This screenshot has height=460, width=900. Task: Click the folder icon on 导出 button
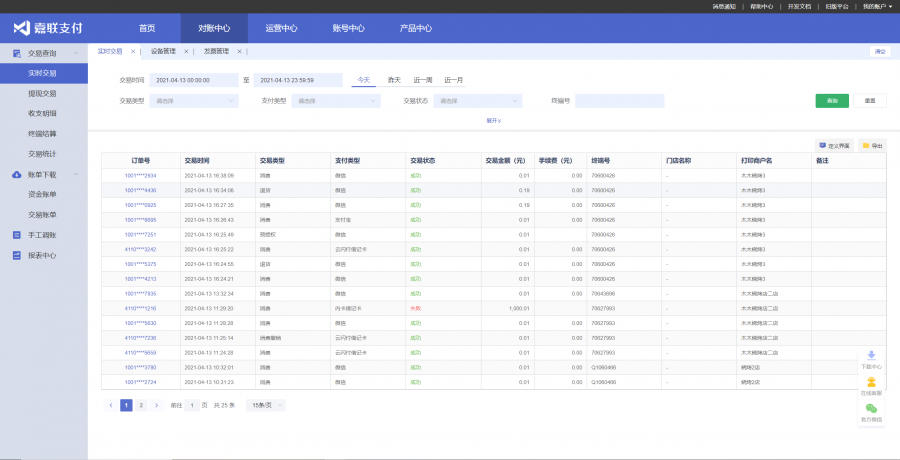(866, 146)
